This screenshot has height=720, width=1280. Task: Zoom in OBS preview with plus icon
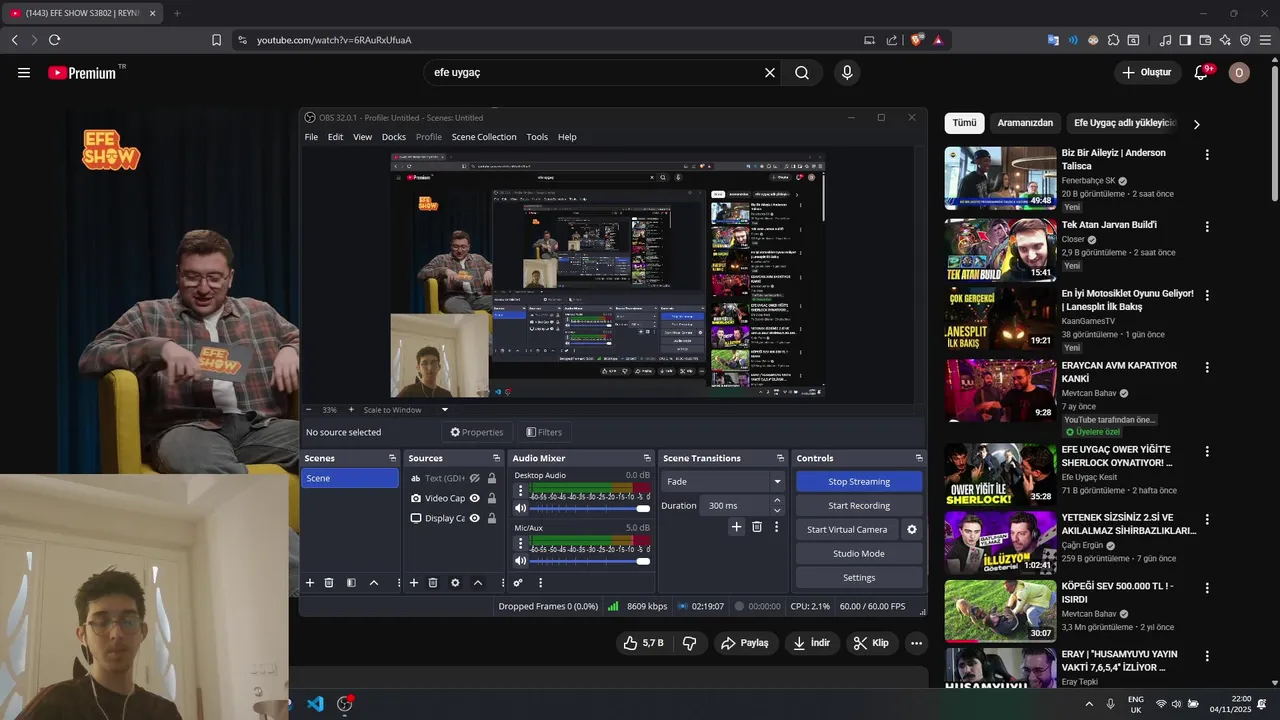point(349,410)
